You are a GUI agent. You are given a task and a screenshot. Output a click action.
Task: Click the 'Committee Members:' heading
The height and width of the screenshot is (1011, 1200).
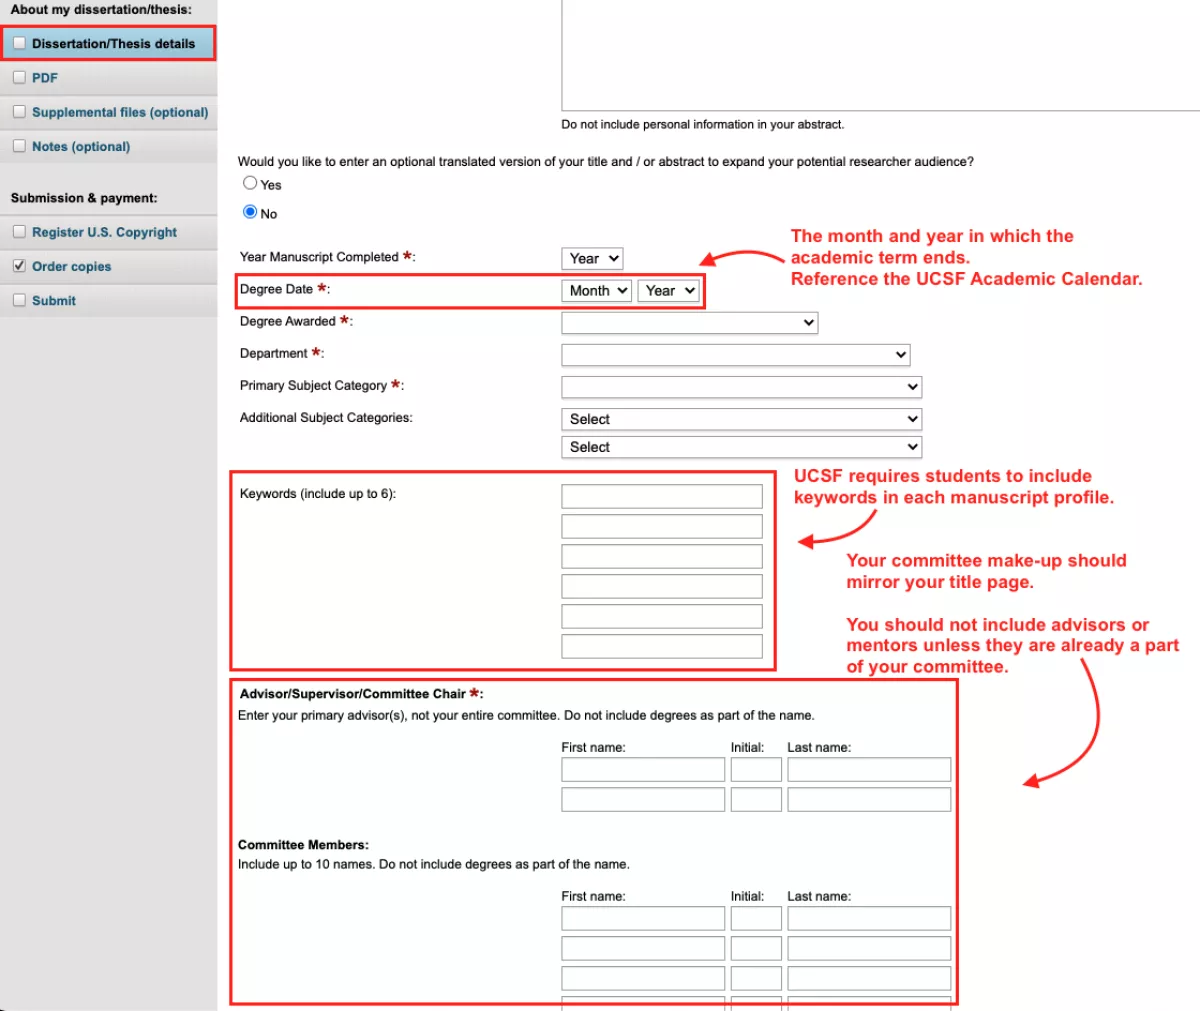click(x=303, y=845)
